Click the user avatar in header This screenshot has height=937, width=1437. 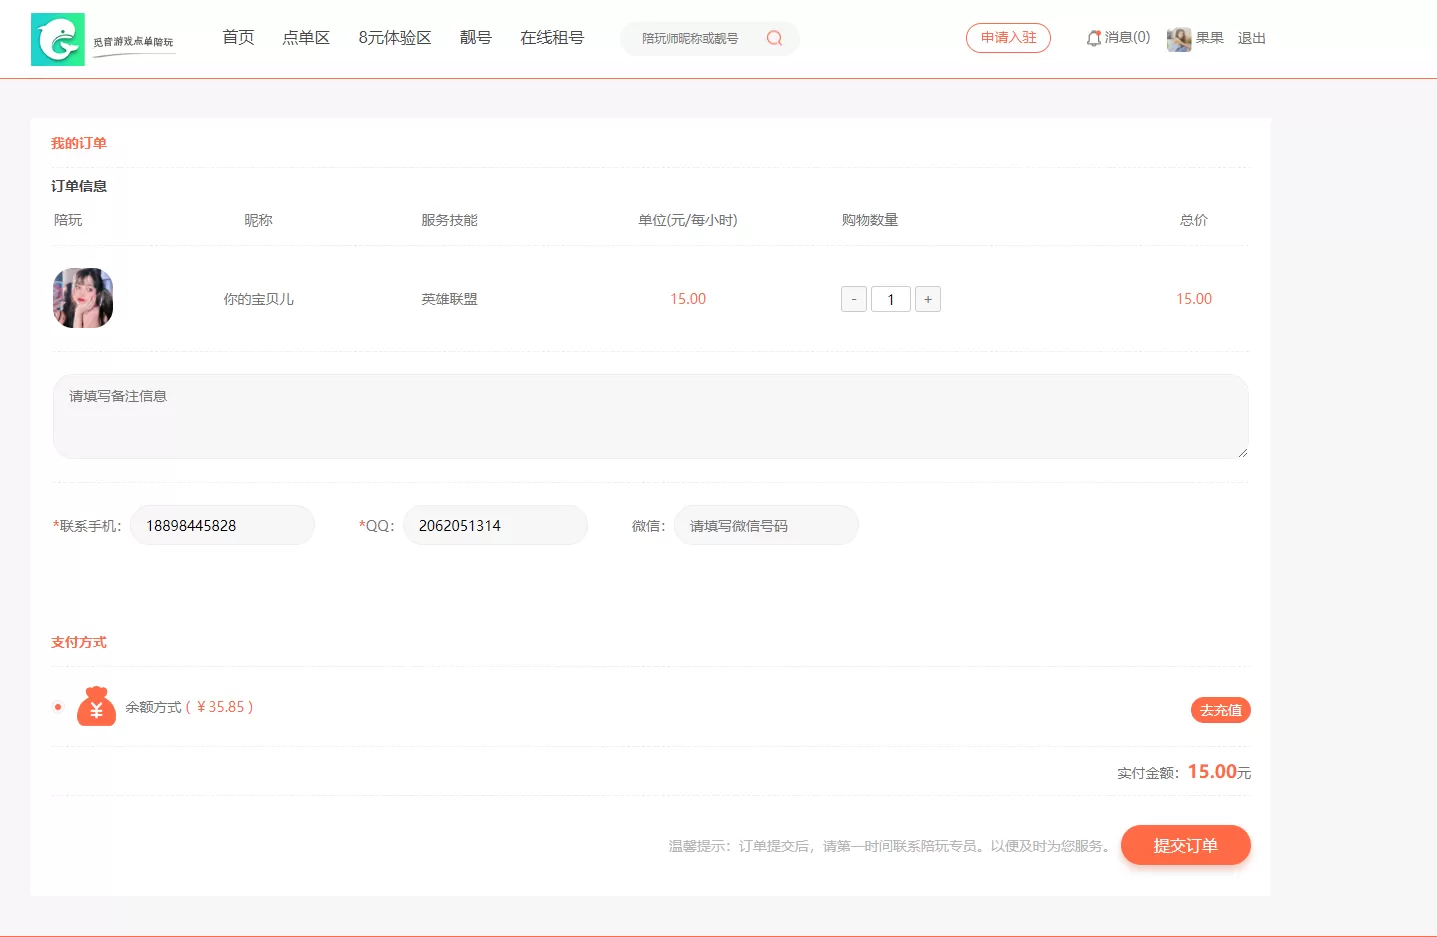1179,39
